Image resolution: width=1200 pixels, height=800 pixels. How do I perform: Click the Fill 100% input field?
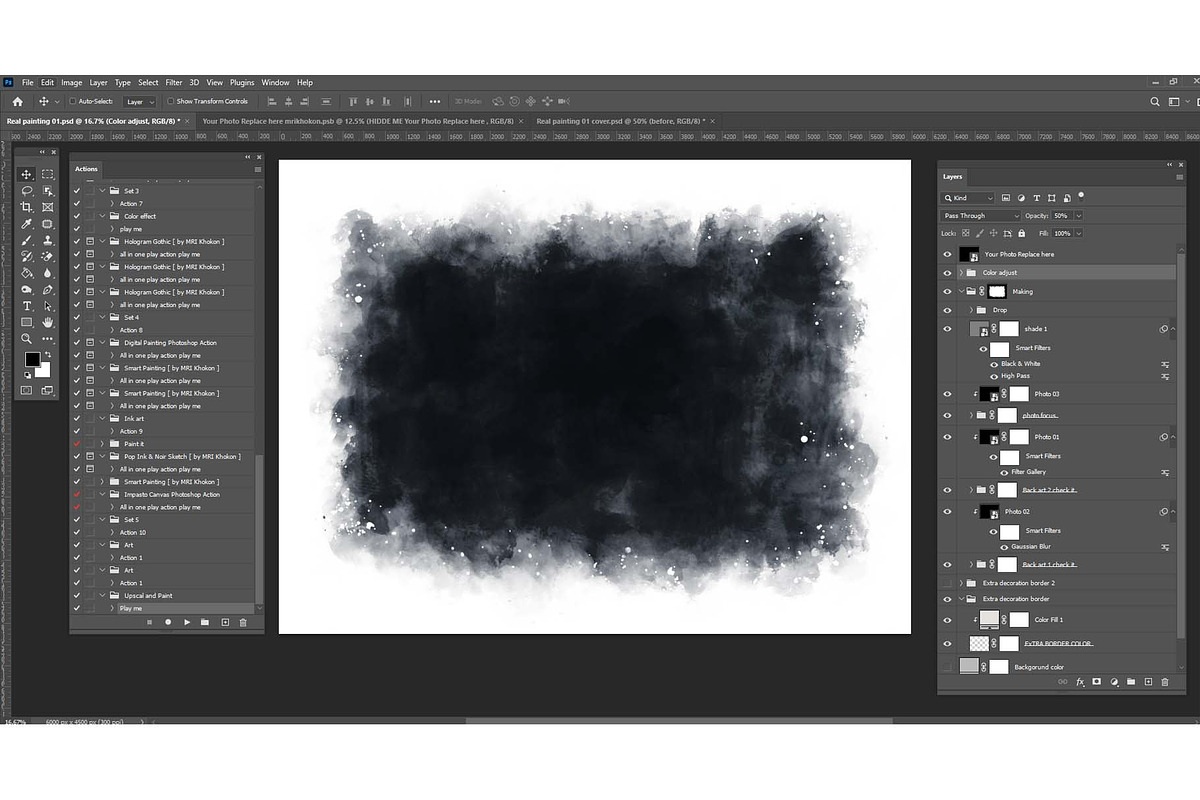tap(1062, 234)
